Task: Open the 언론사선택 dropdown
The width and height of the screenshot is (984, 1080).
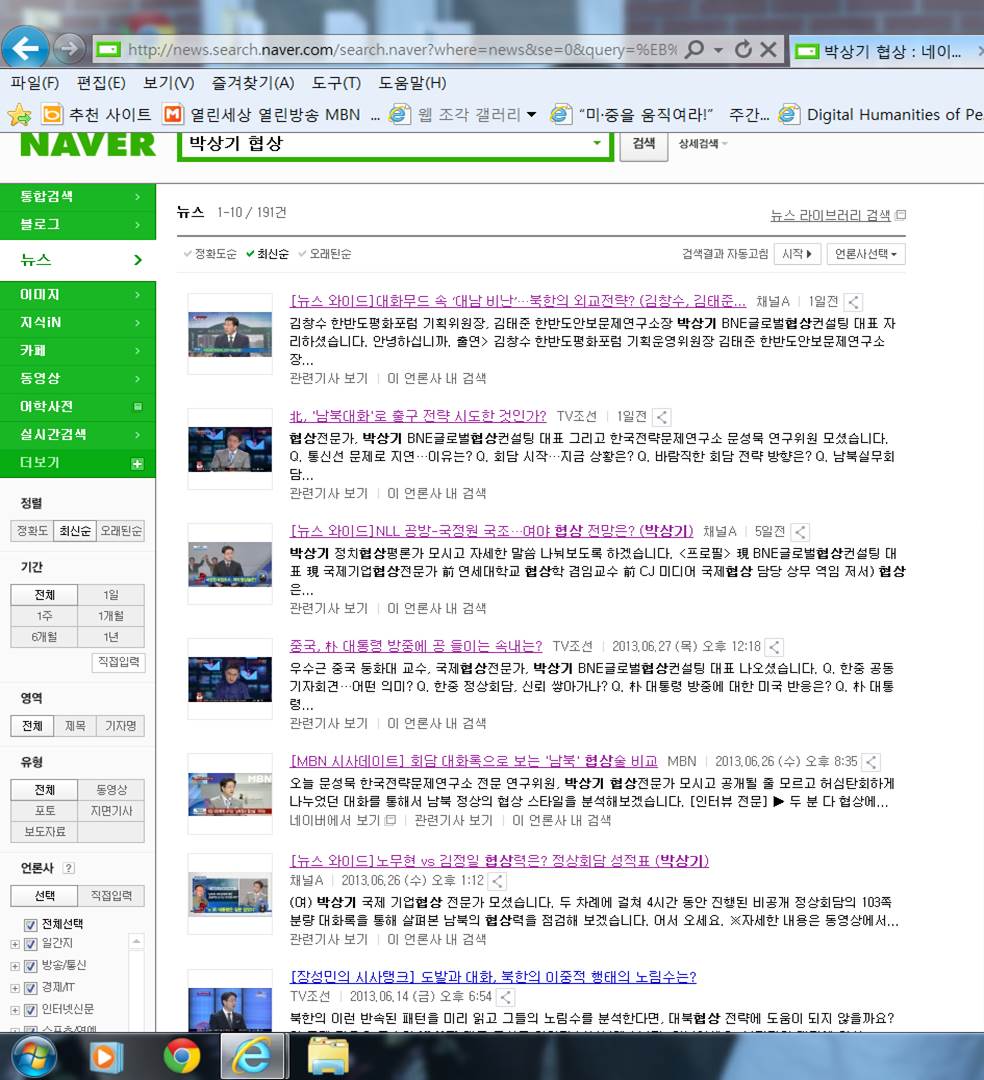Action: [x=866, y=254]
